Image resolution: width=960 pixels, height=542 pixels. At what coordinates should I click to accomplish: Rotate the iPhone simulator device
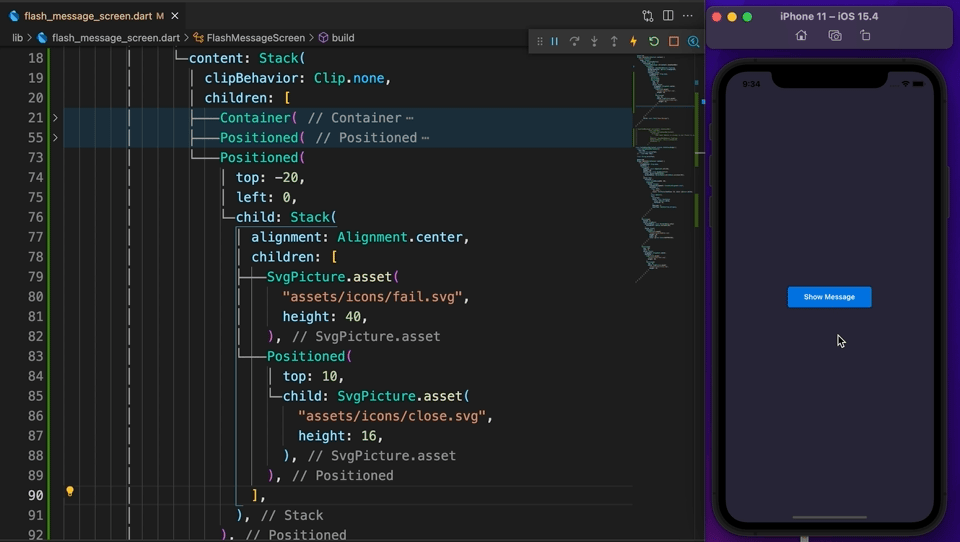(x=865, y=36)
